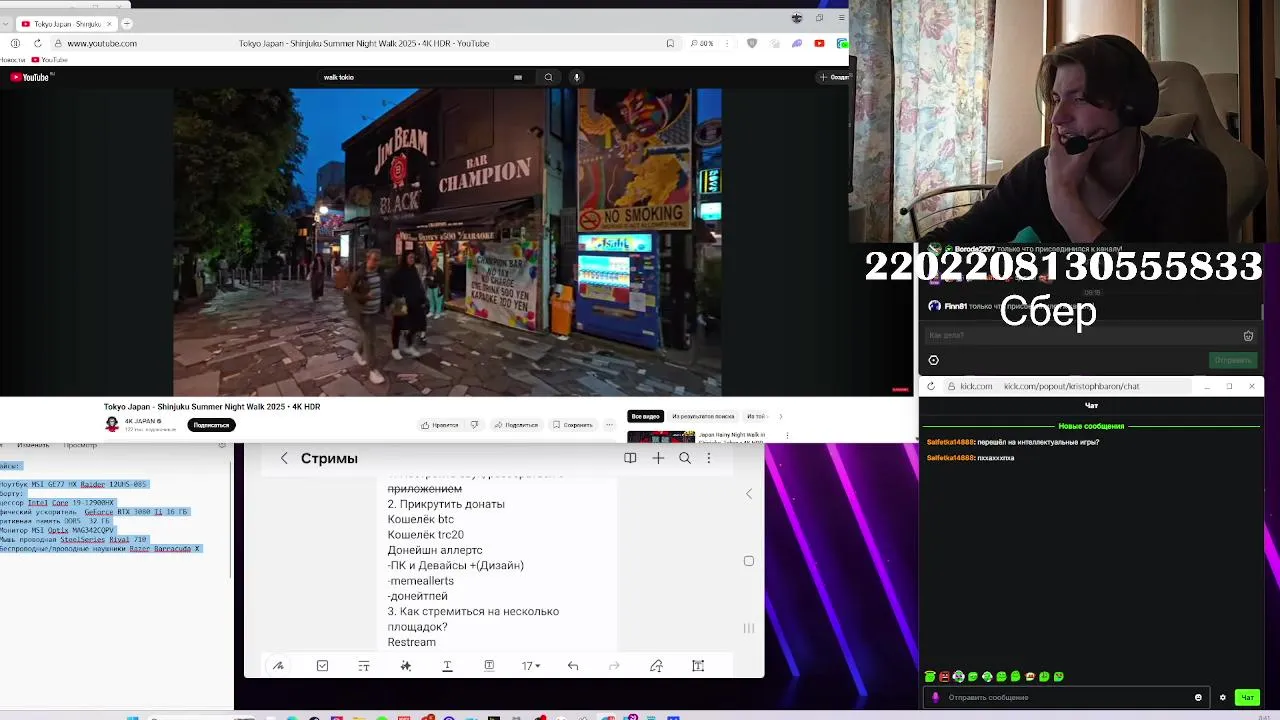The image size is (1280, 720).
Task: Open Kick chat settings gear
Action: pyautogui.click(x=1222, y=697)
